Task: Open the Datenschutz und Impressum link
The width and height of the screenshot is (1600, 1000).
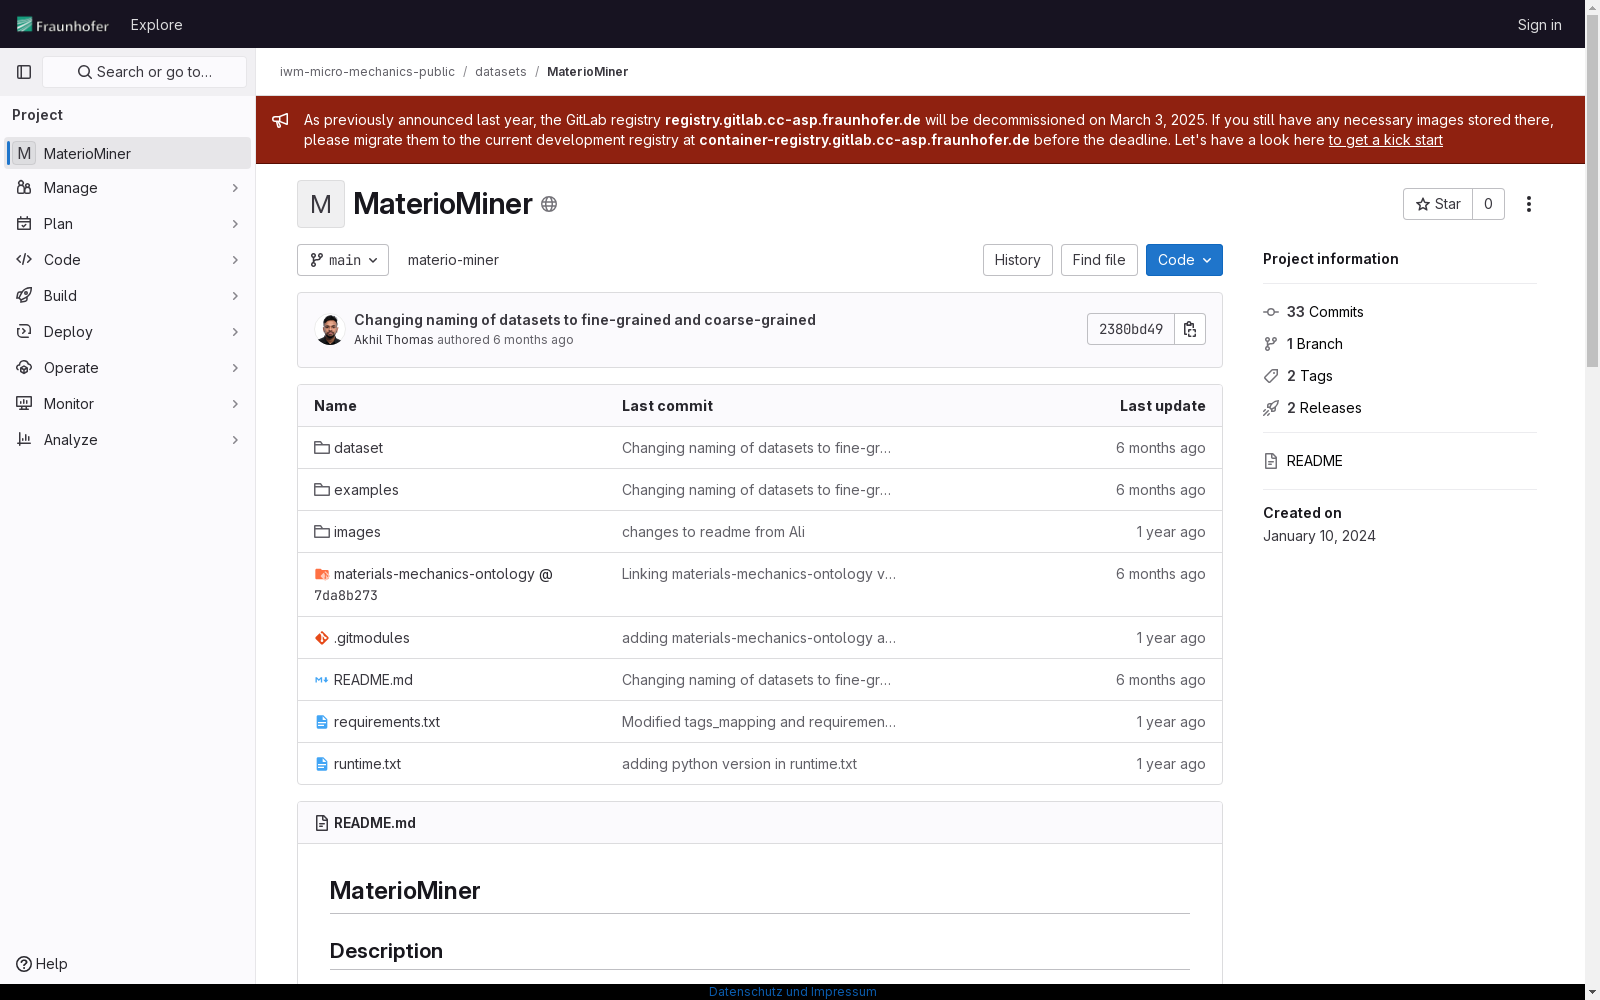Action: coord(793,992)
